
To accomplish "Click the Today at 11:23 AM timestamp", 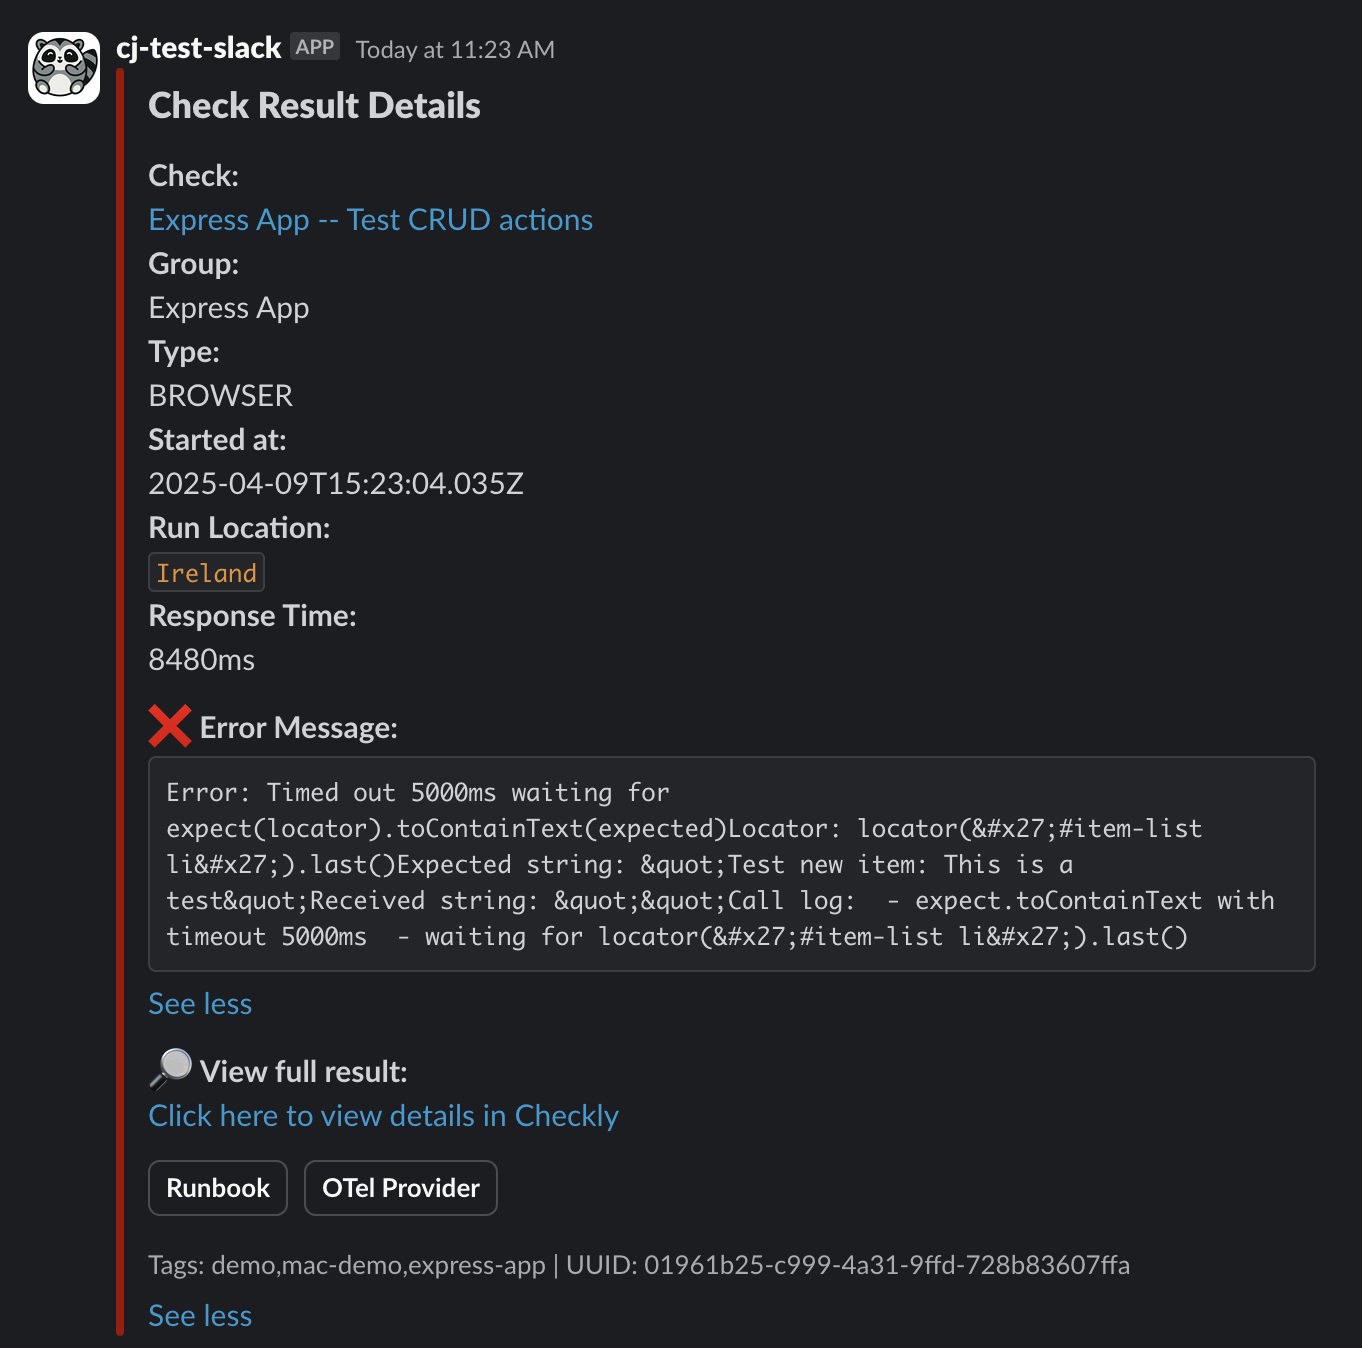I will click(453, 49).
